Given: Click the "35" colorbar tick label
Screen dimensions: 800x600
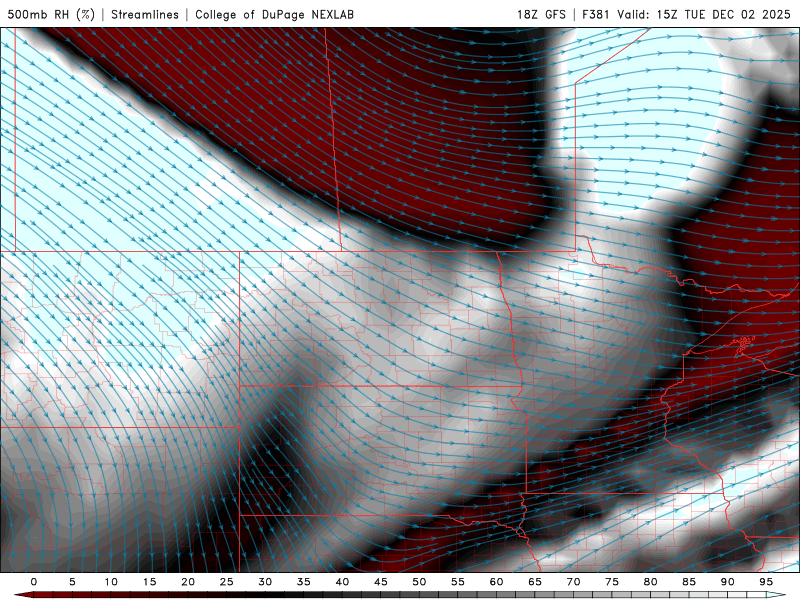Looking at the screenshot, I should coord(304,582).
